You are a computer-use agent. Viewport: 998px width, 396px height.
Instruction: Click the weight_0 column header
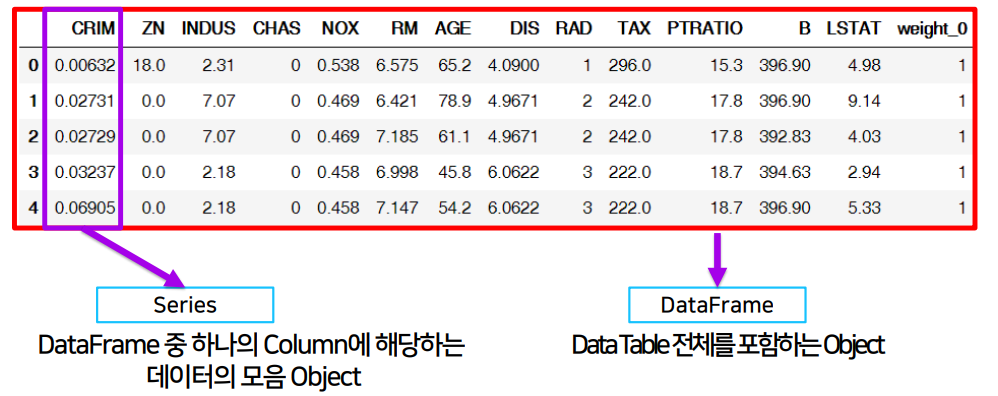(x=932, y=29)
